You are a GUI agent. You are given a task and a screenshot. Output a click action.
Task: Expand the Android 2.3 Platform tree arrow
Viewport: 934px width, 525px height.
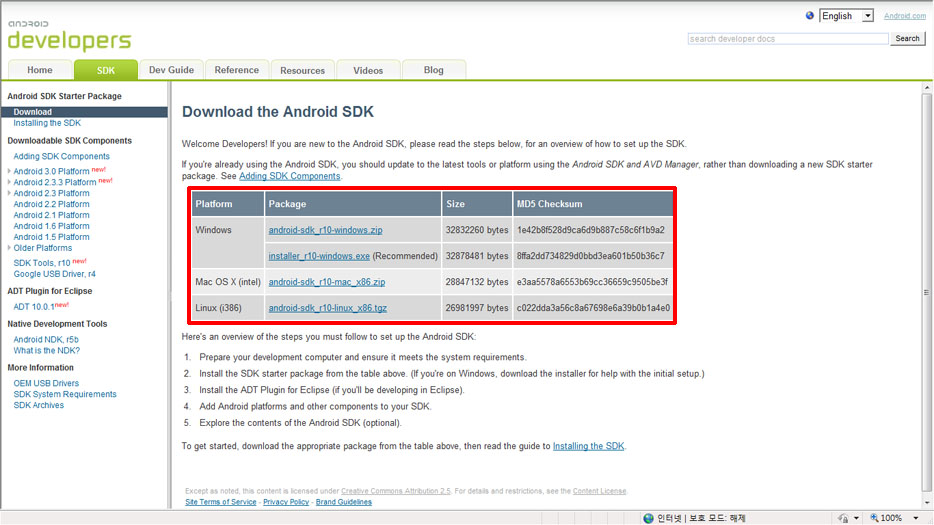tap(9, 193)
